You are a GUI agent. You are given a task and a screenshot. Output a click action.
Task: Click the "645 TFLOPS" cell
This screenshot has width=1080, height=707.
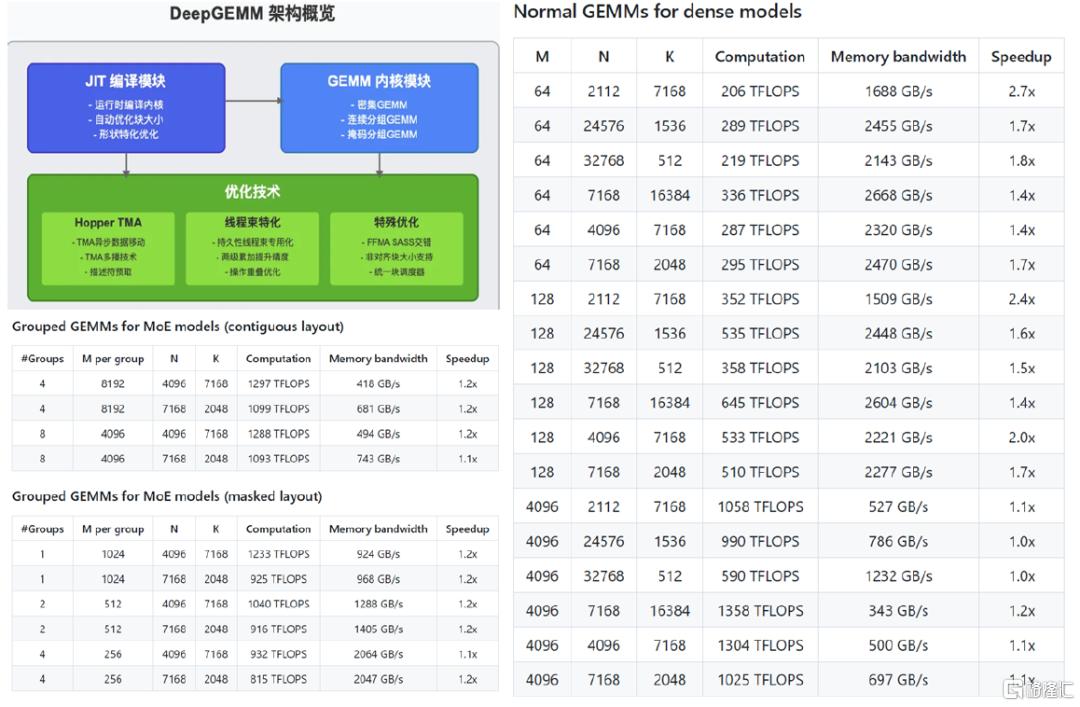(x=760, y=402)
